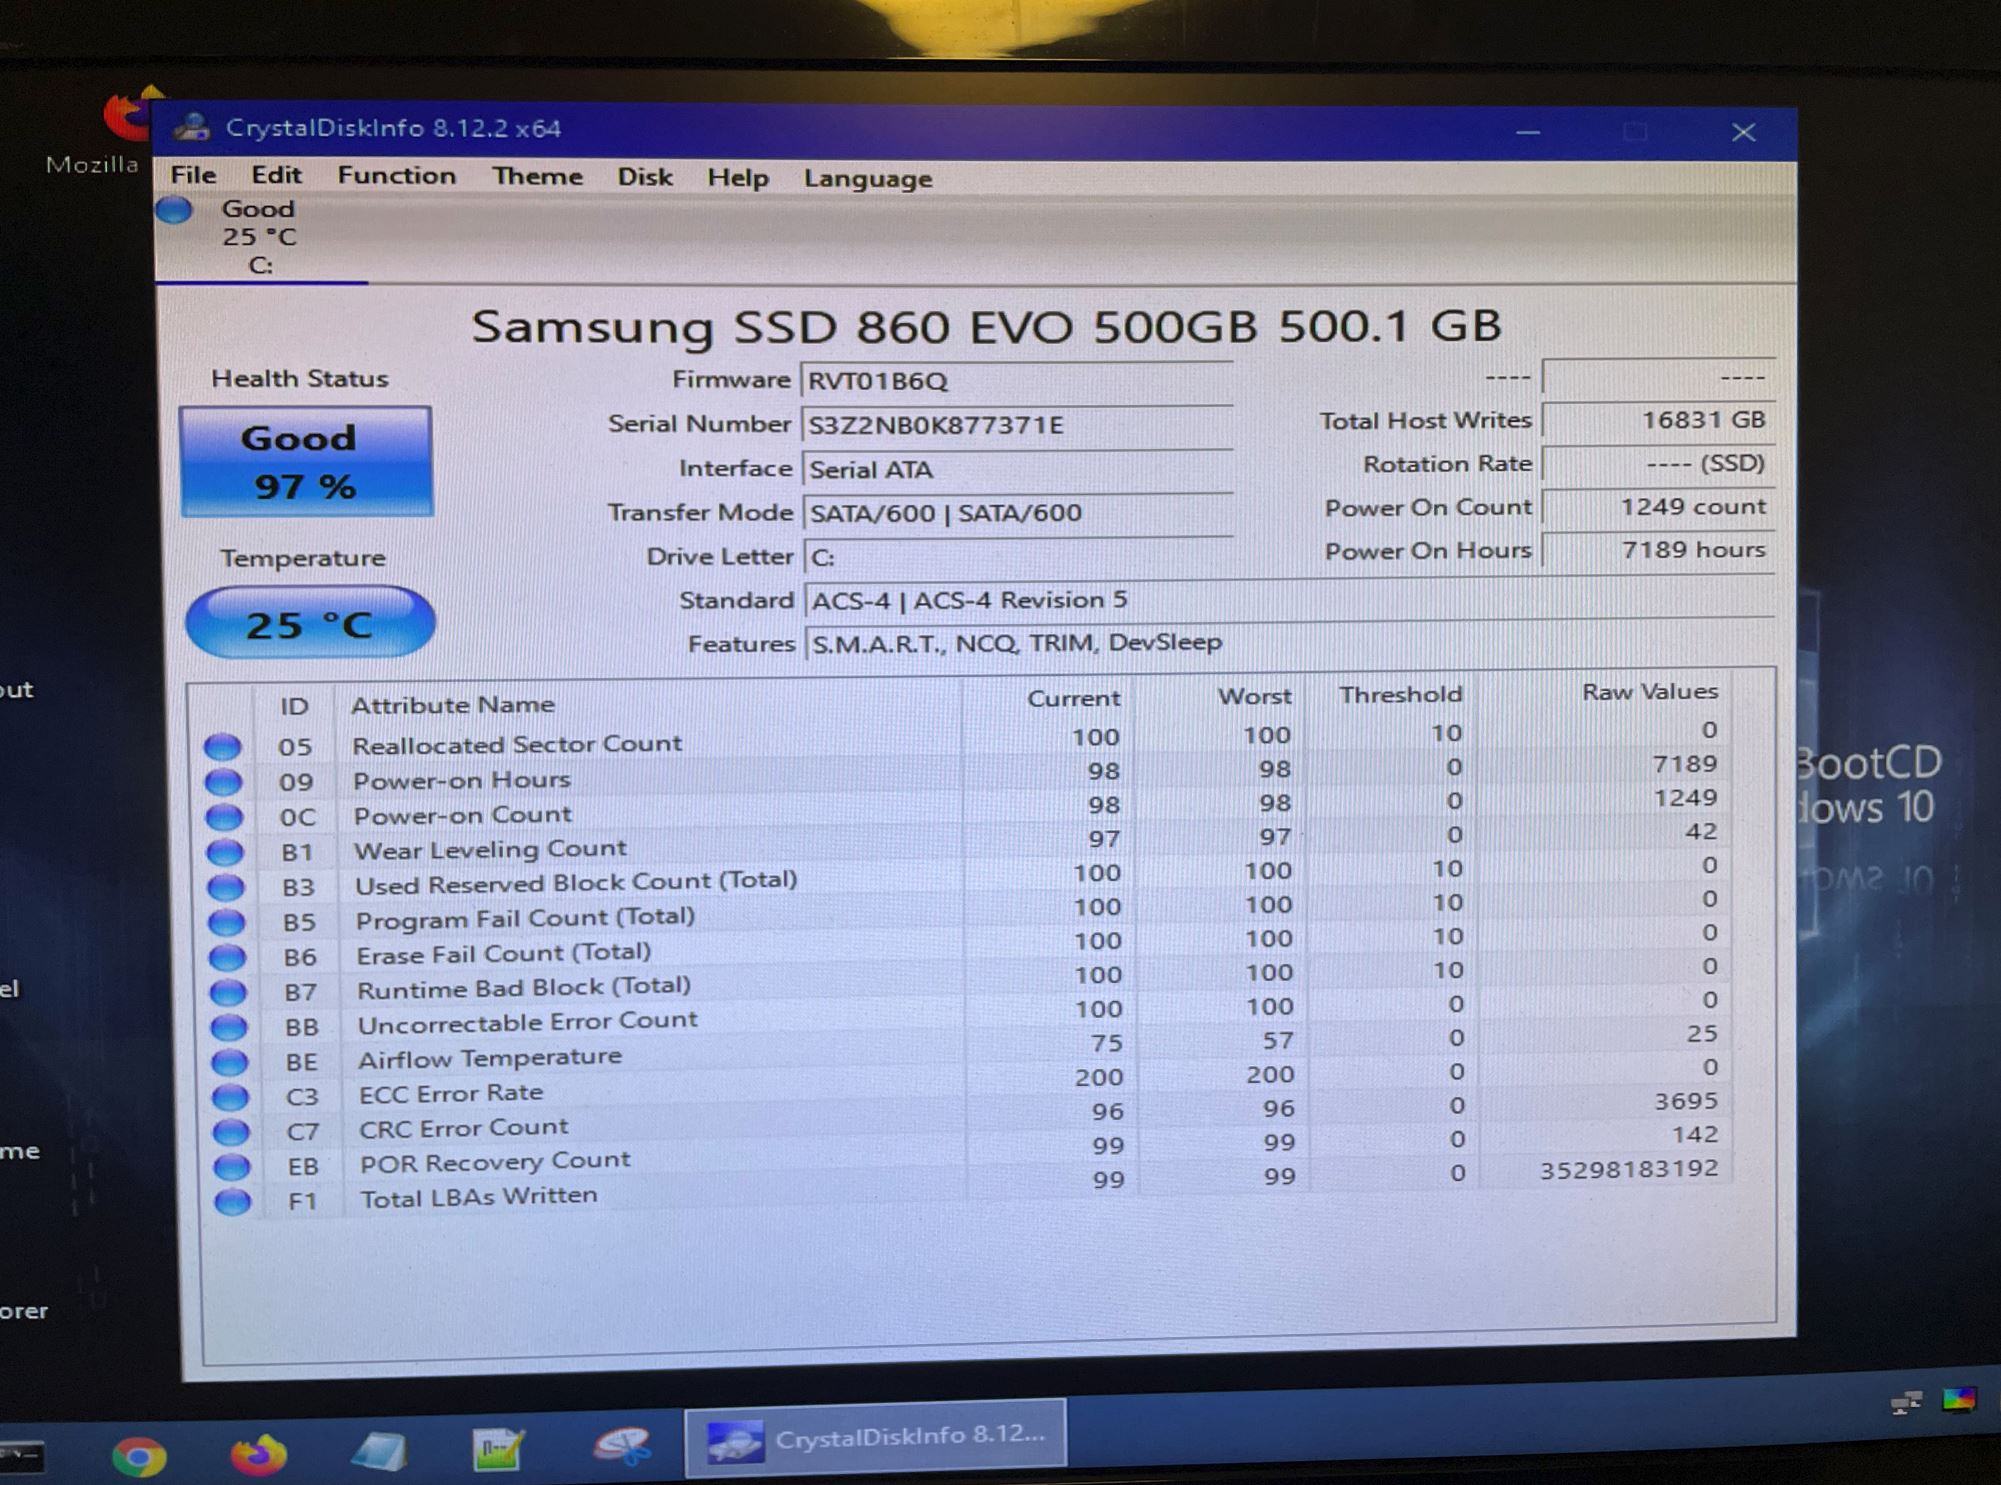Click the Serial Number field

1016,425
